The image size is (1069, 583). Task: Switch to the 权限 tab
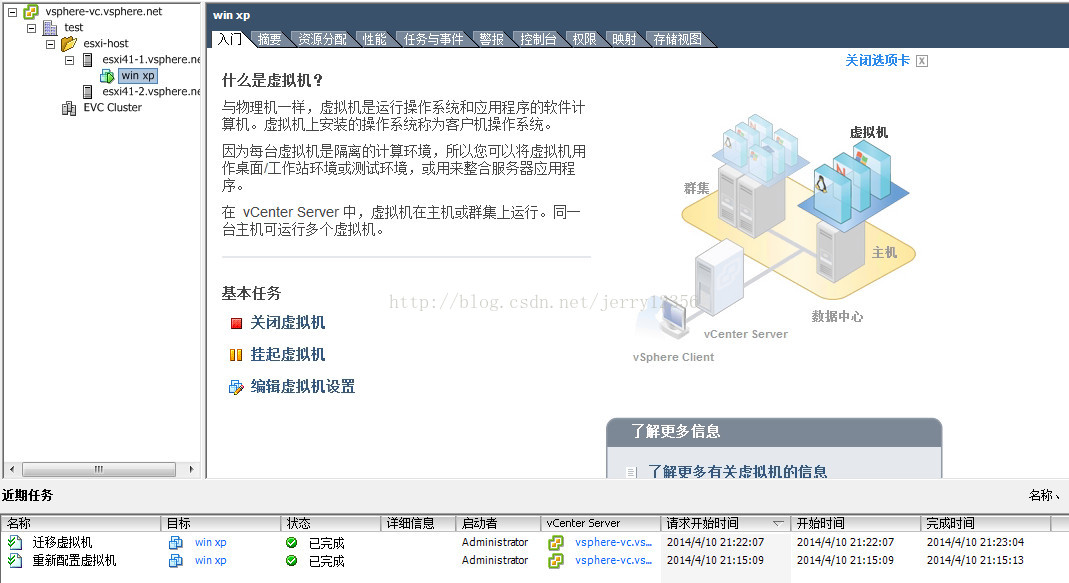tap(584, 40)
